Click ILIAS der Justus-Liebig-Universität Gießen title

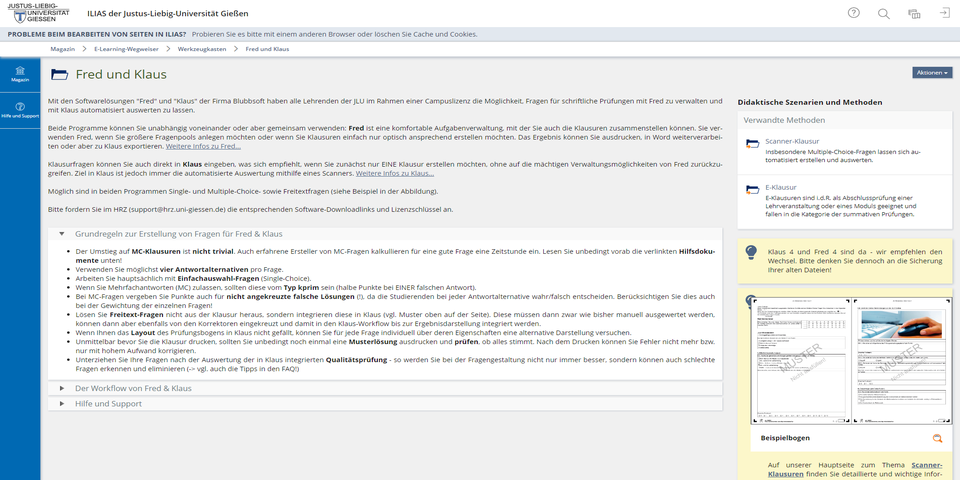pos(168,13)
